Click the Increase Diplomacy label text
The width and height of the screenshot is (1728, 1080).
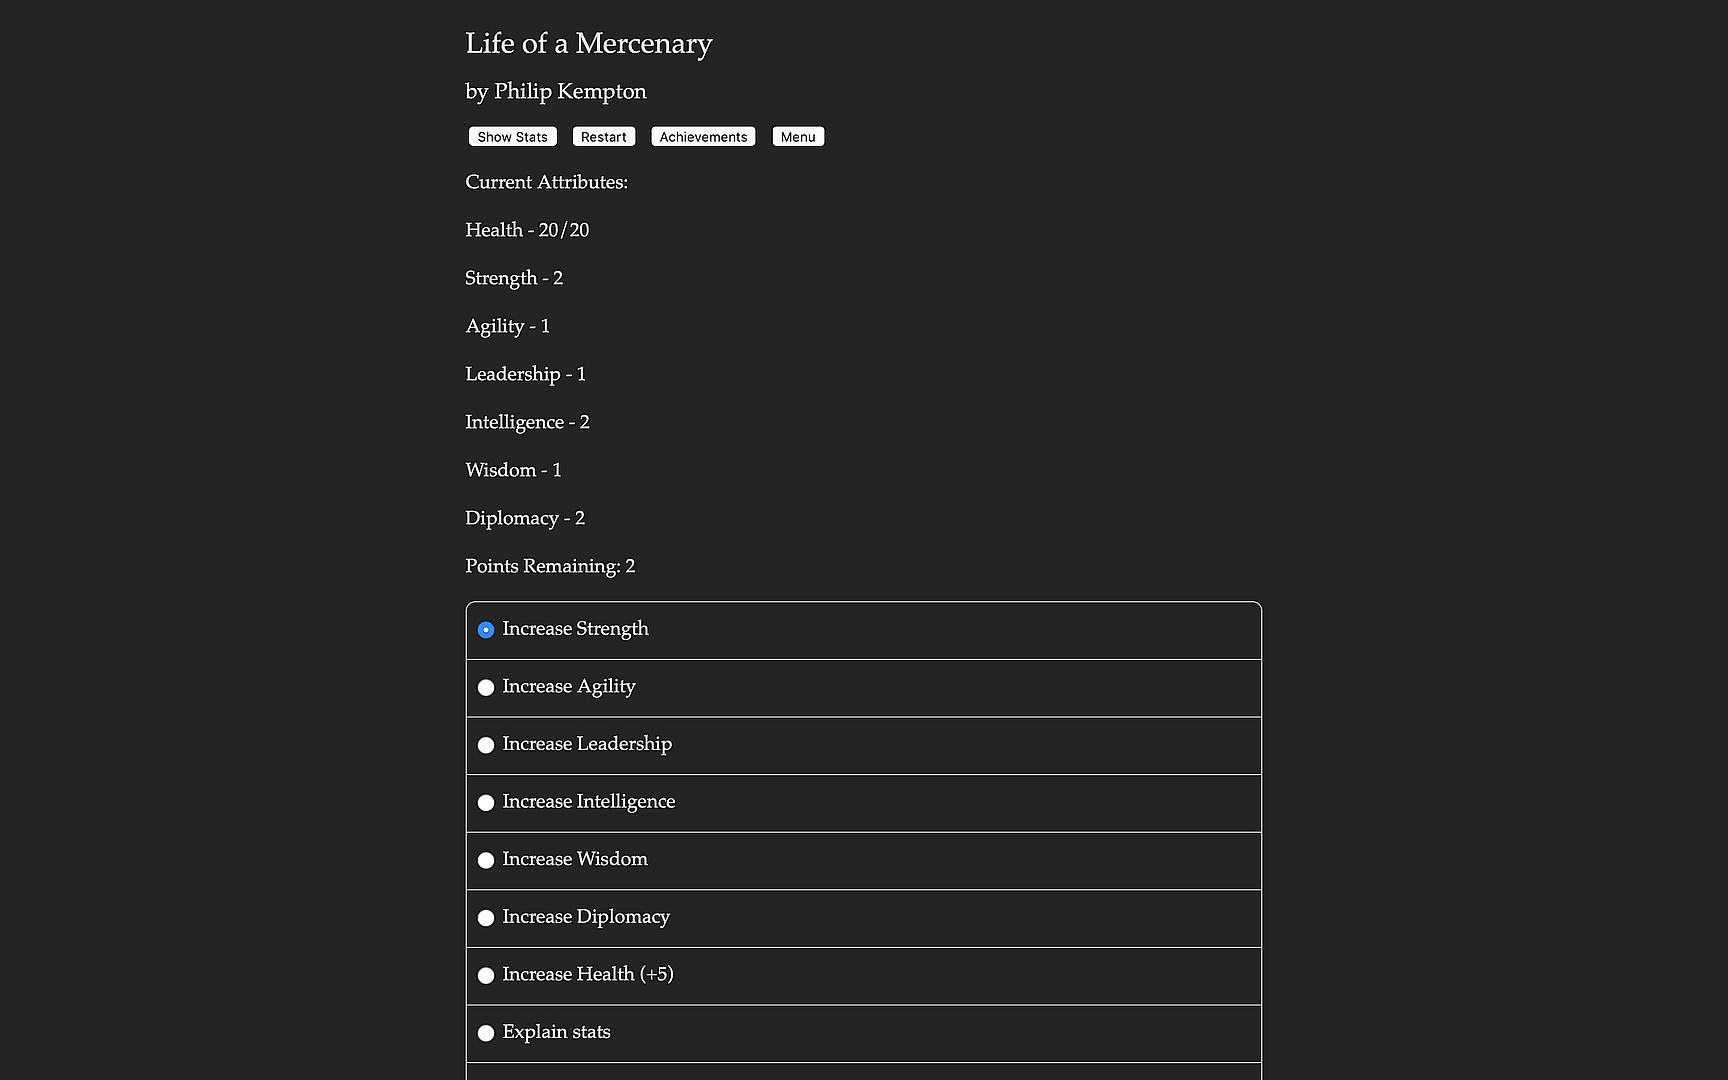click(585, 917)
